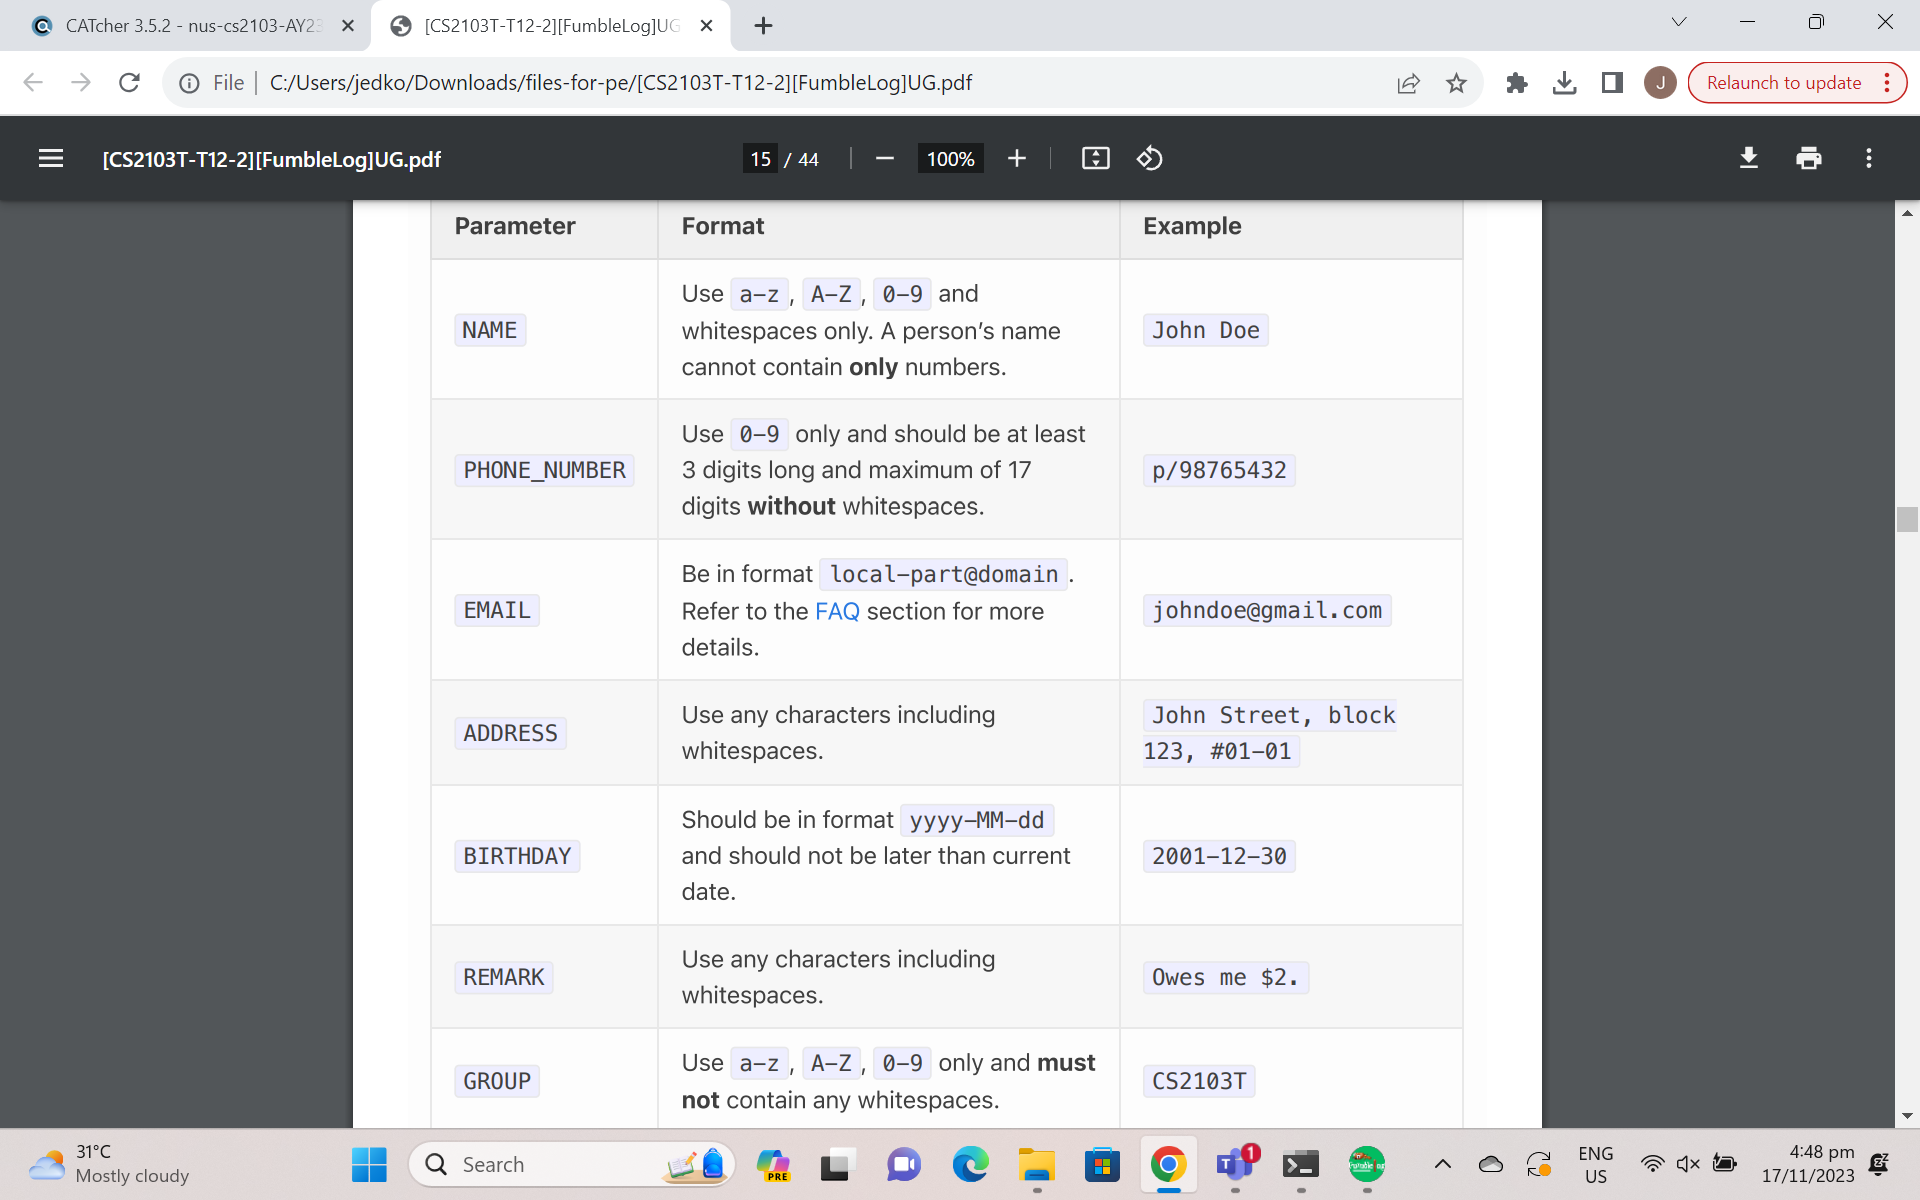Screen dimensions: 1920x1200
Task: Bookmark this page with star icon
Action: pyautogui.click(x=1456, y=83)
